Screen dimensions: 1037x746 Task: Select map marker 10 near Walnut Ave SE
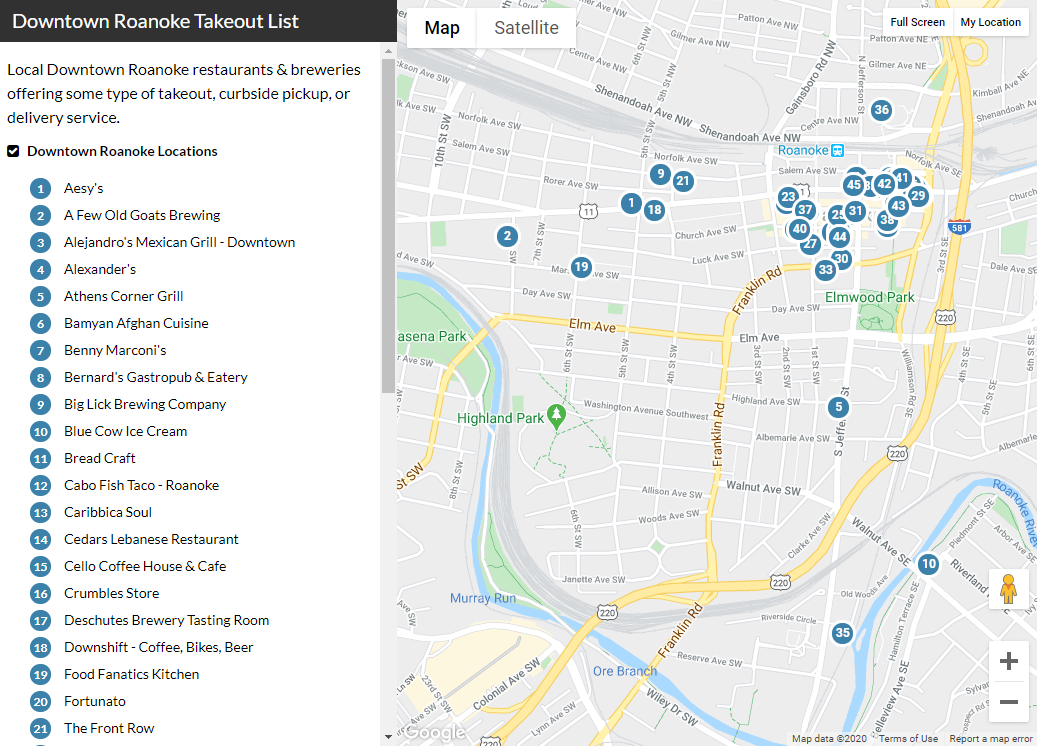tap(929, 563)
